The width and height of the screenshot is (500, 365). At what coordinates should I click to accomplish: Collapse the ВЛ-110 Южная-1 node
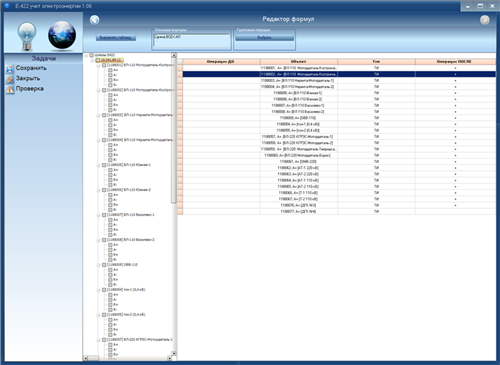pos(99,165)
